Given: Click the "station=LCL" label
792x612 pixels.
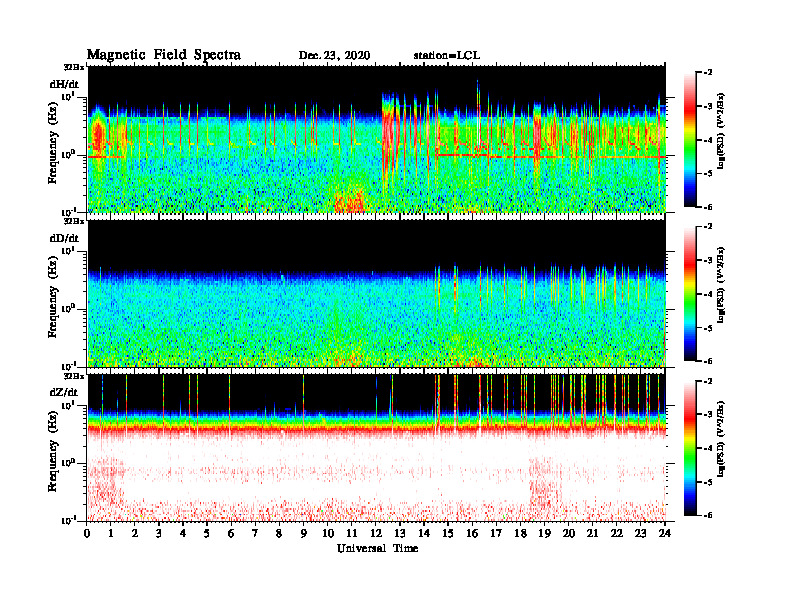Looking at the screenshot, I should (447, 56).
